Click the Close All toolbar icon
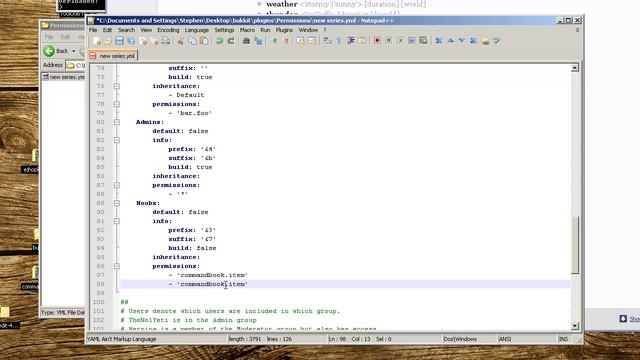This screenshot has width=640, height=360. coord(154,41)
